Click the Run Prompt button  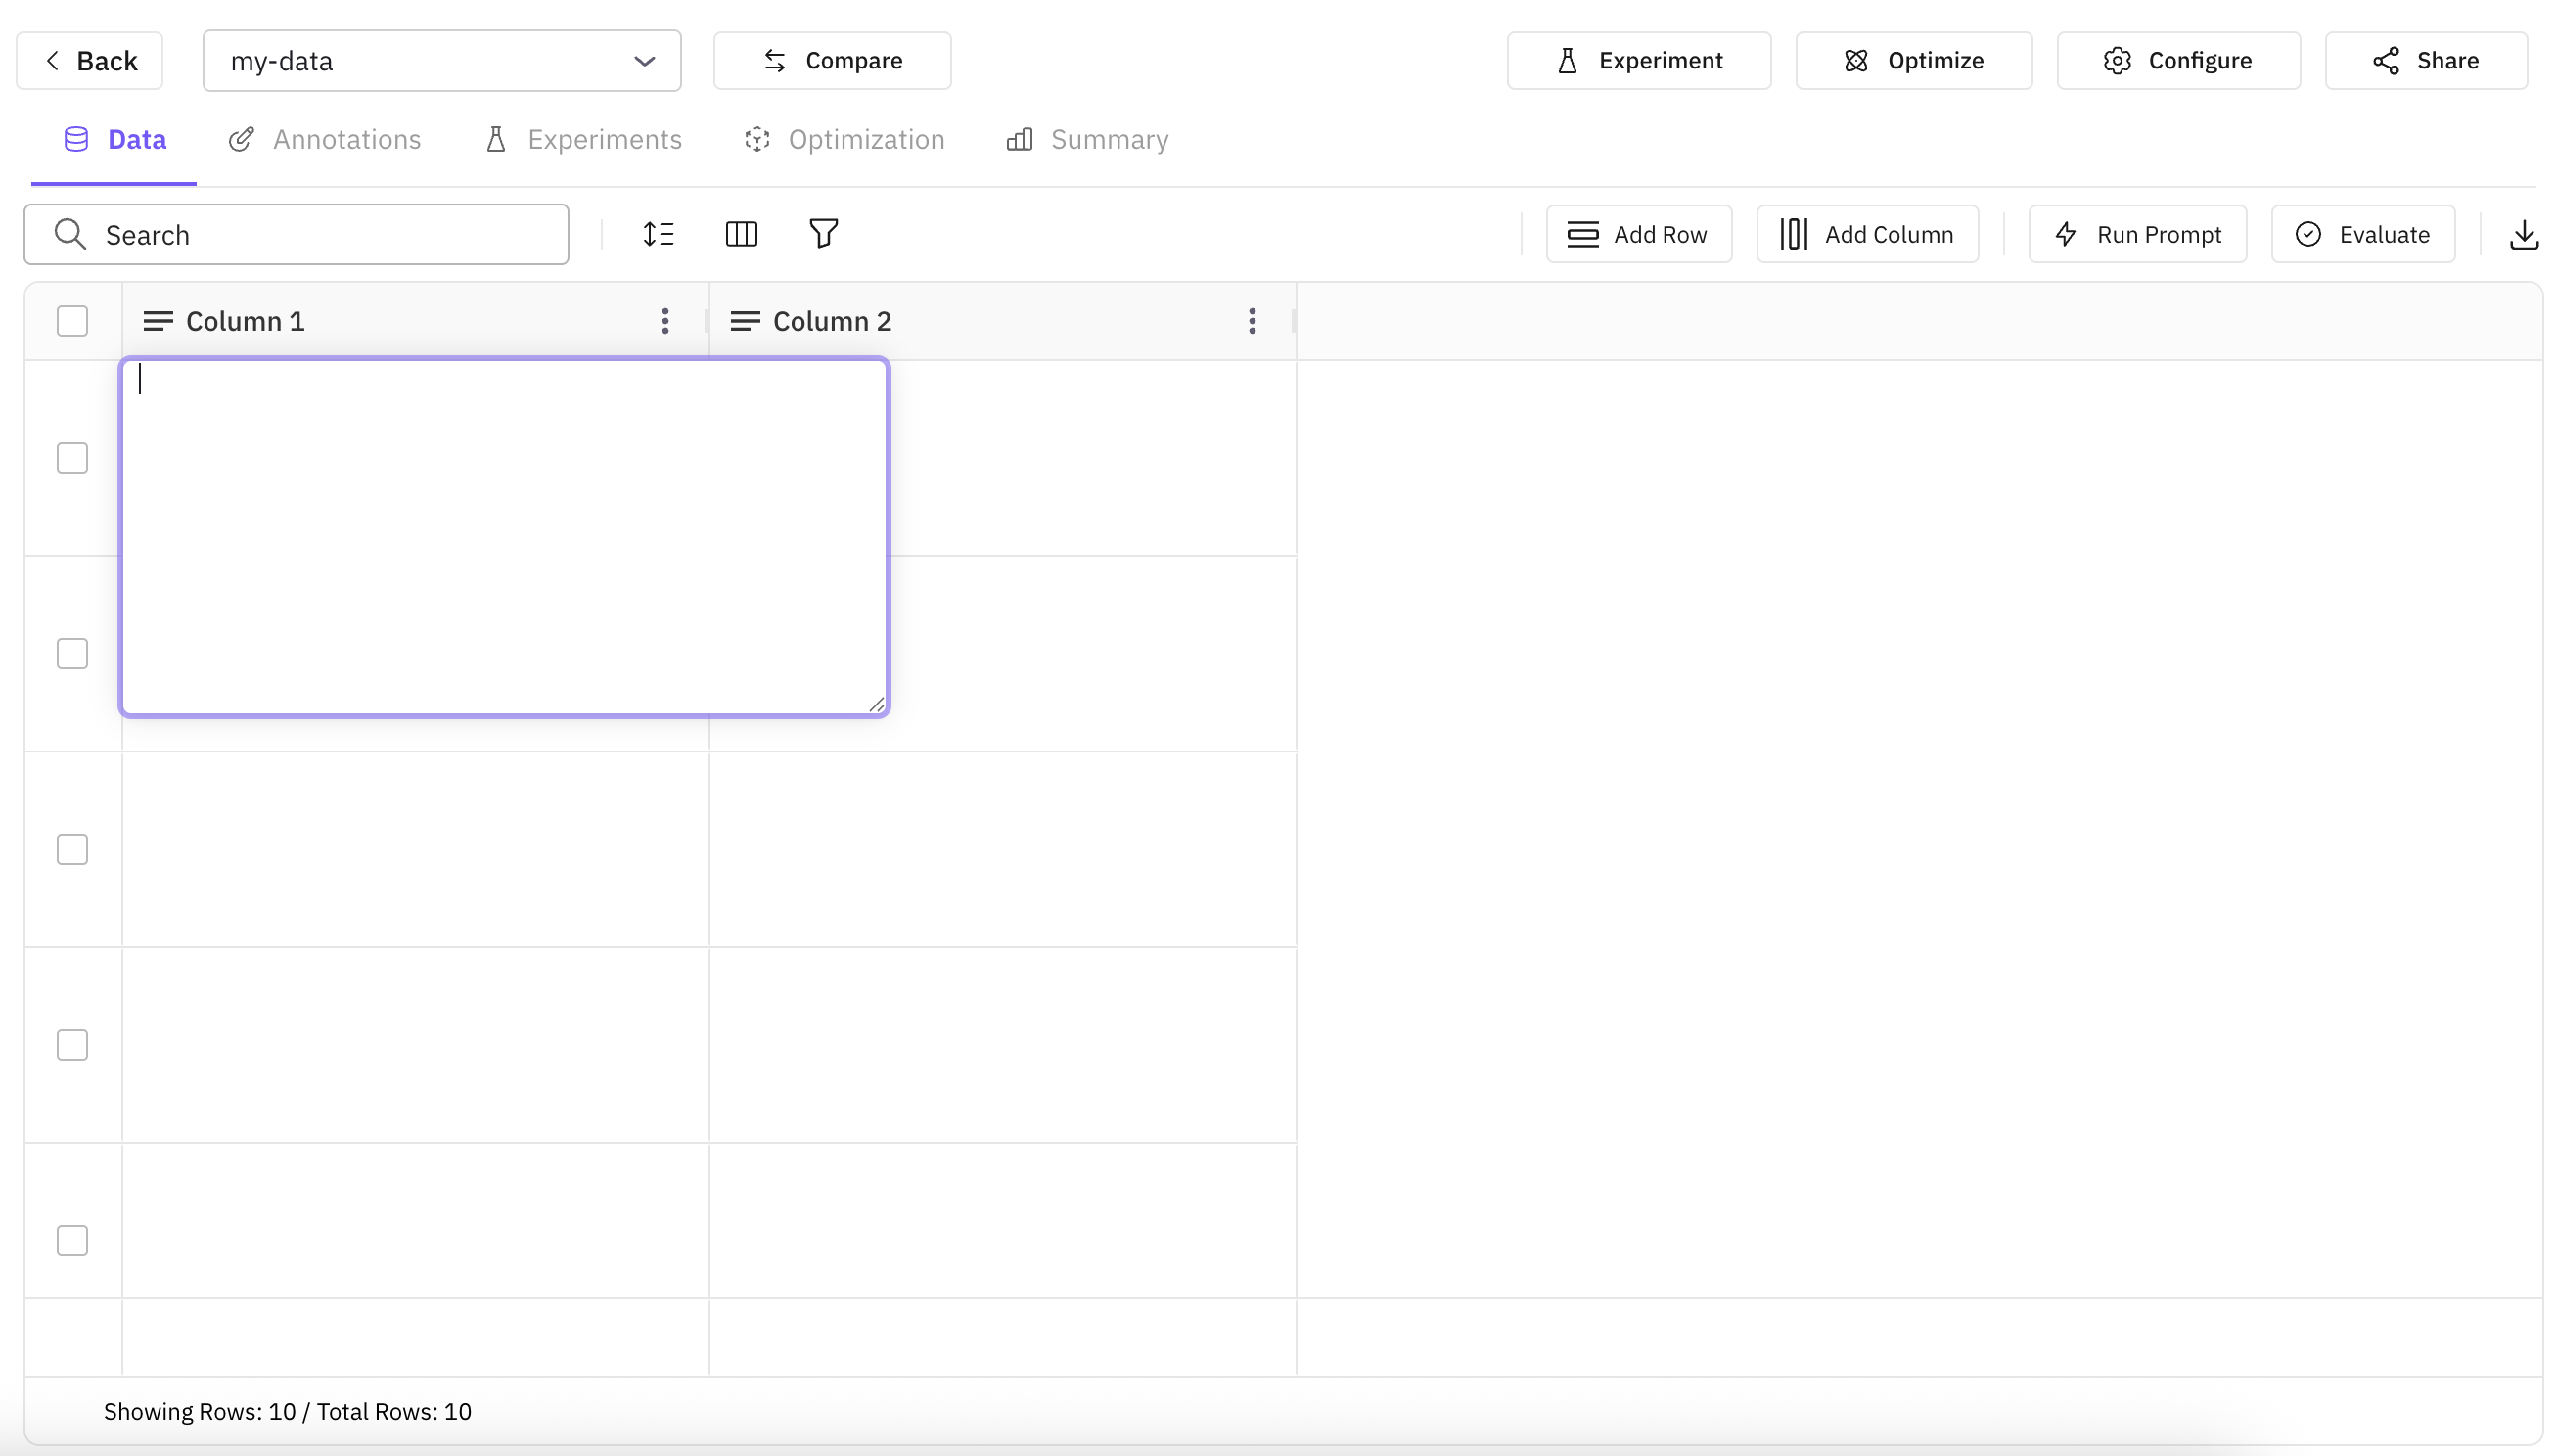[2136, 233]
